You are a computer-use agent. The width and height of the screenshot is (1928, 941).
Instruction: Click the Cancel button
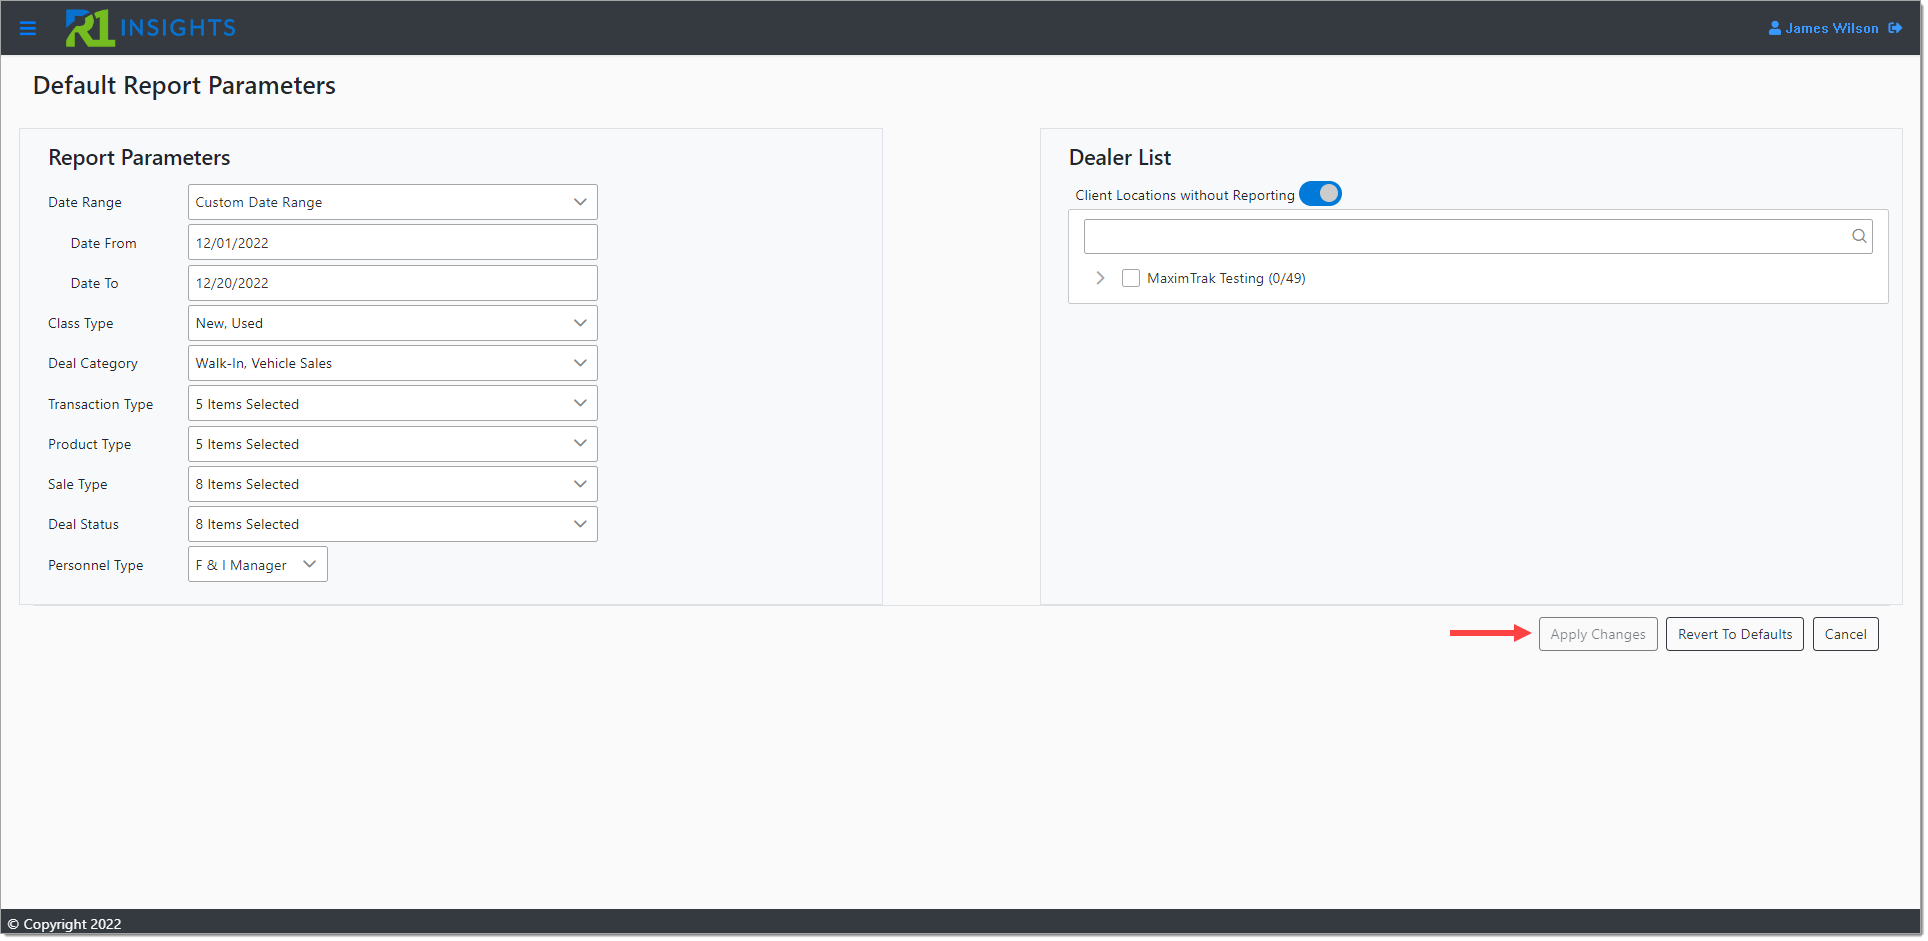coord(1846,634)
